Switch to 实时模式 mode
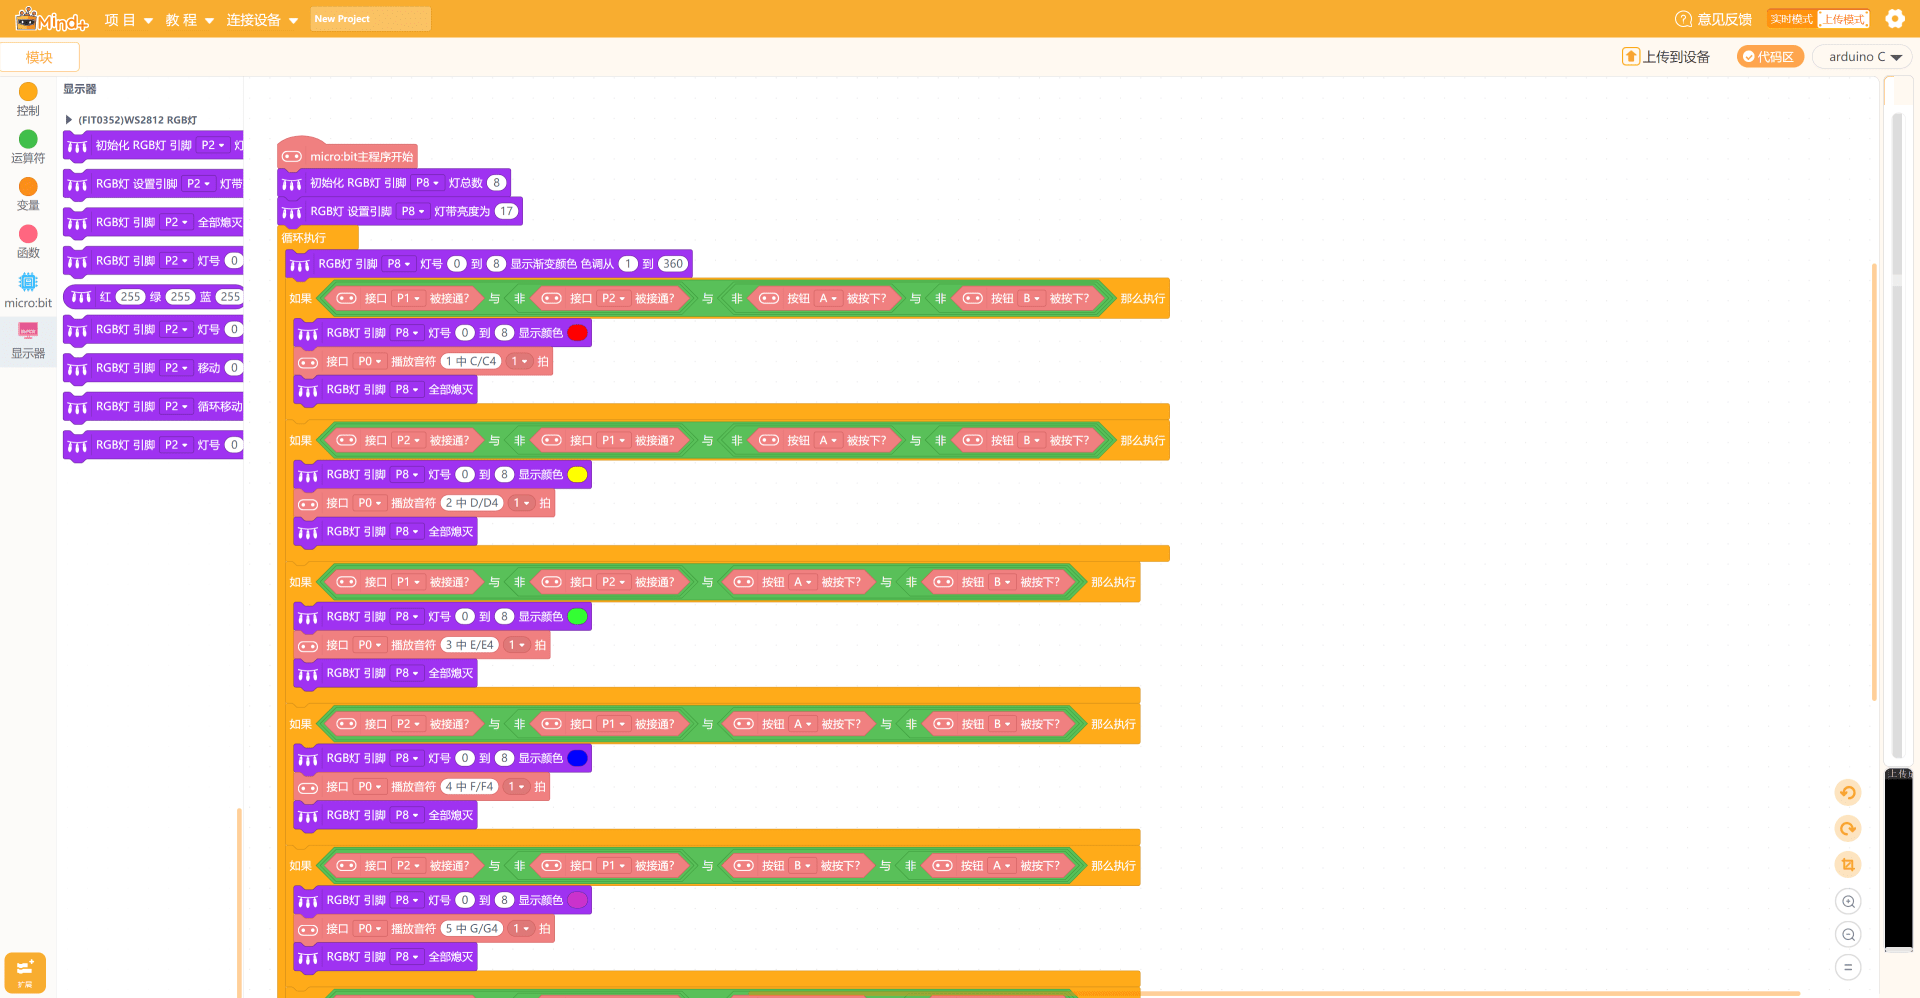Image resolution: width=1920 pixels, height=998 pixels. click(1792, 19)
